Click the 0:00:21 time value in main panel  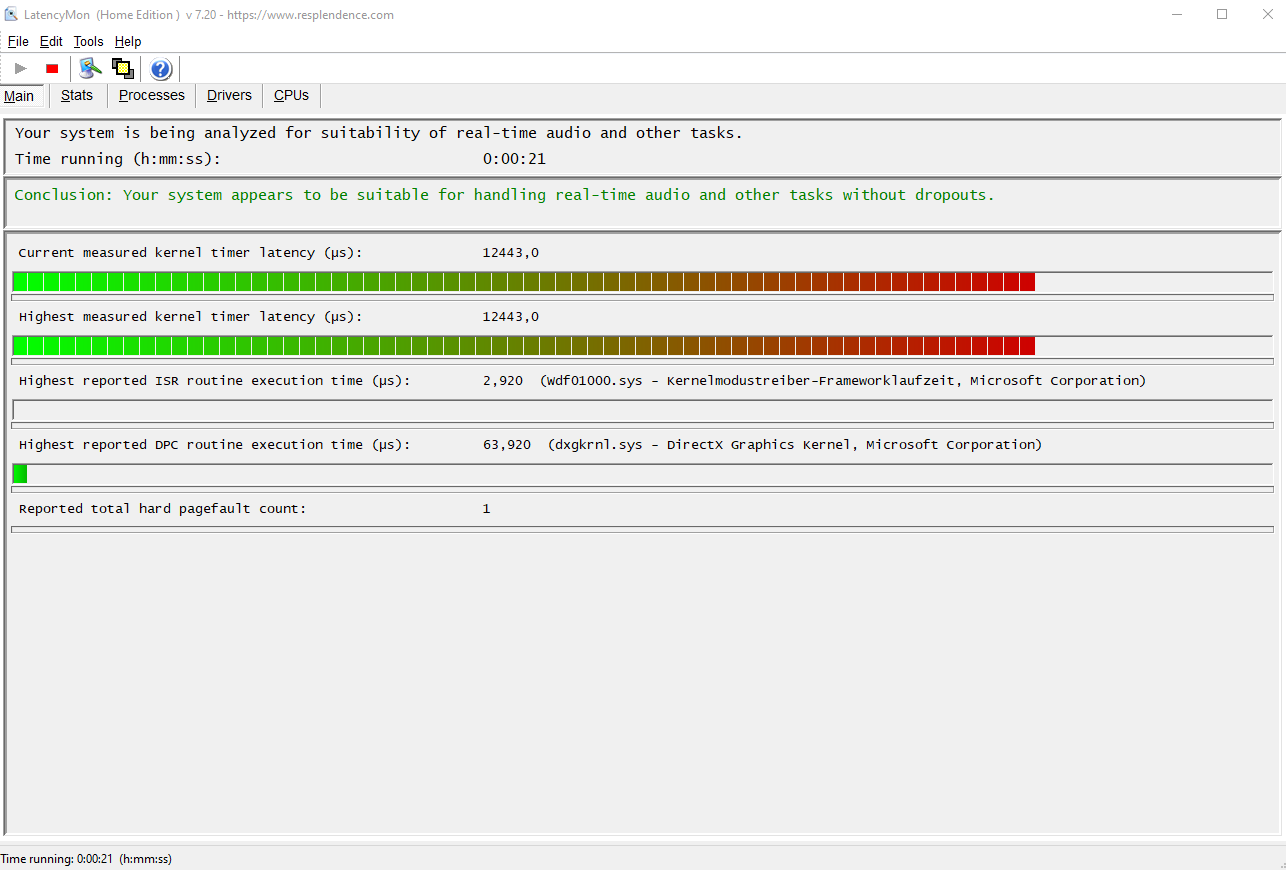[x=514, y=159]
